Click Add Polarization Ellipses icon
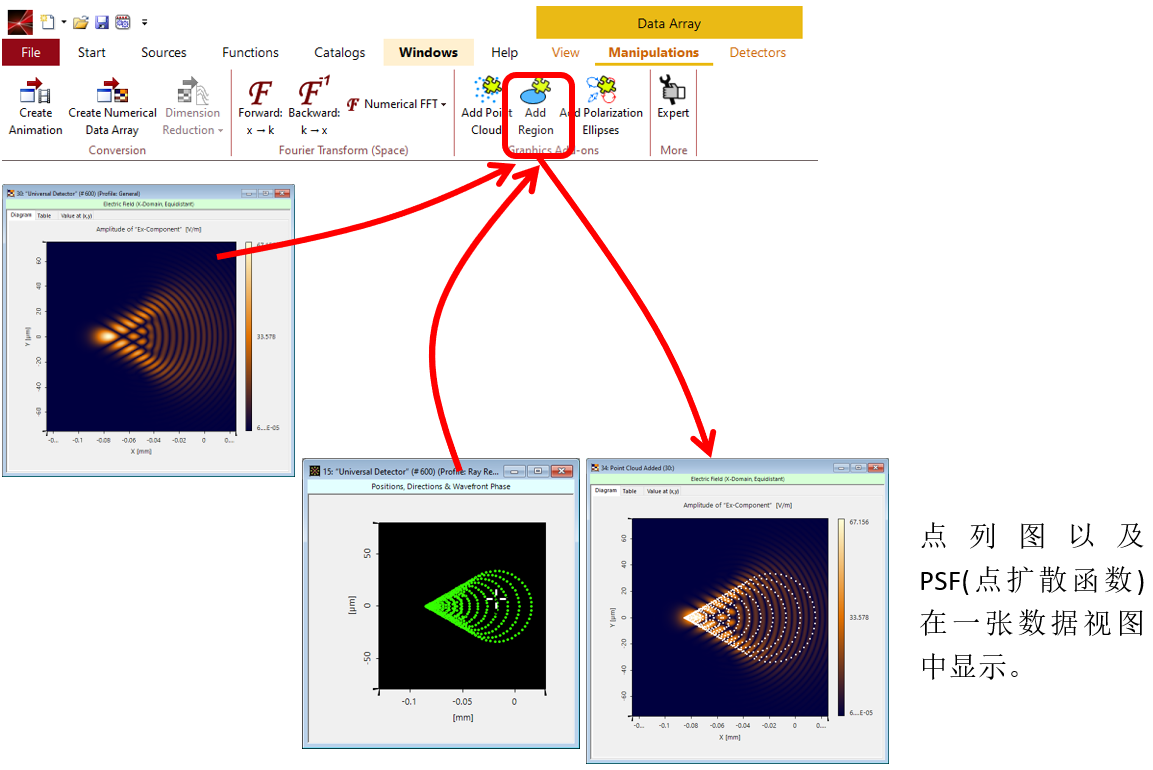The height and width of the screenshot is (770, 1153). (x=600, y=92)
